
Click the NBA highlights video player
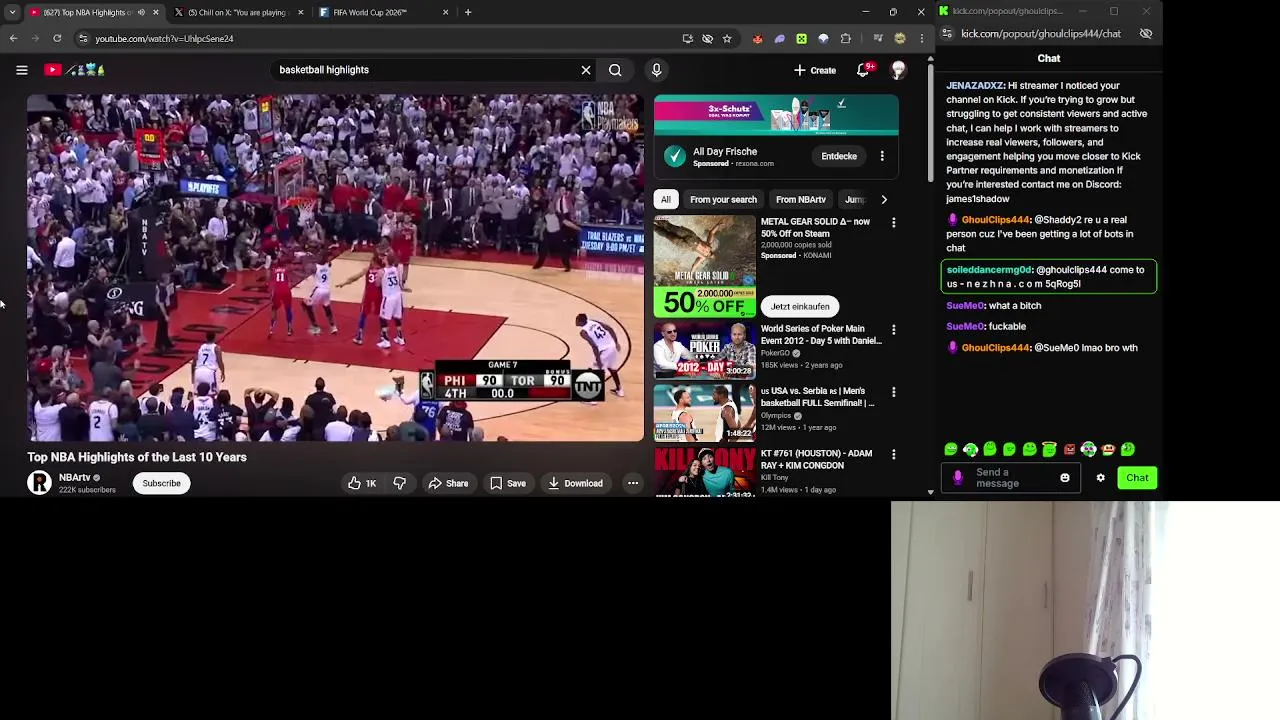(x=335, y=268)
